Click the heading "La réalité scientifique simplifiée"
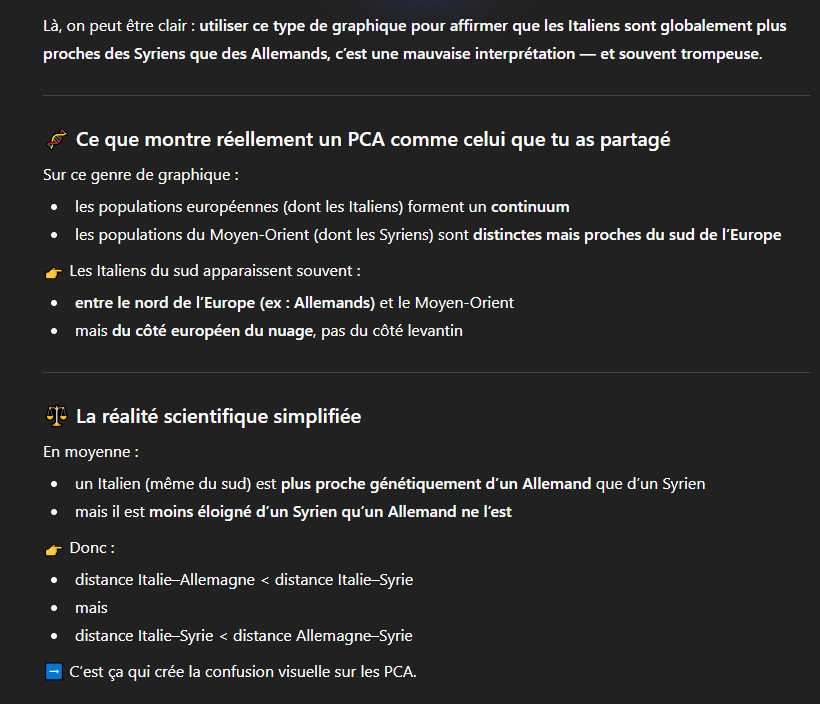Image resolution: width=820 pixels, height=704 pixels. point(218,416)
